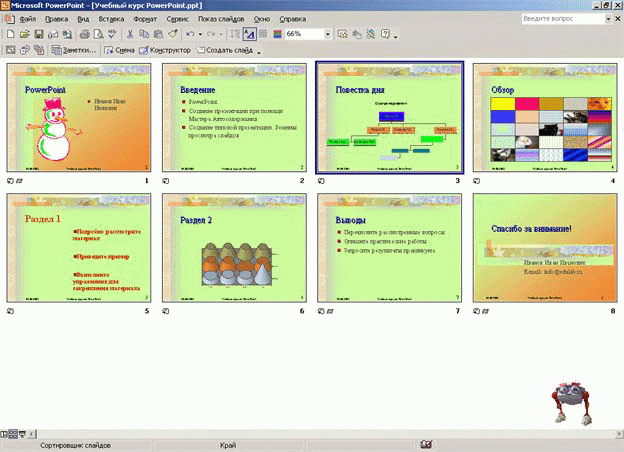Expand Standard toolbar options arrow

[396, 36]
